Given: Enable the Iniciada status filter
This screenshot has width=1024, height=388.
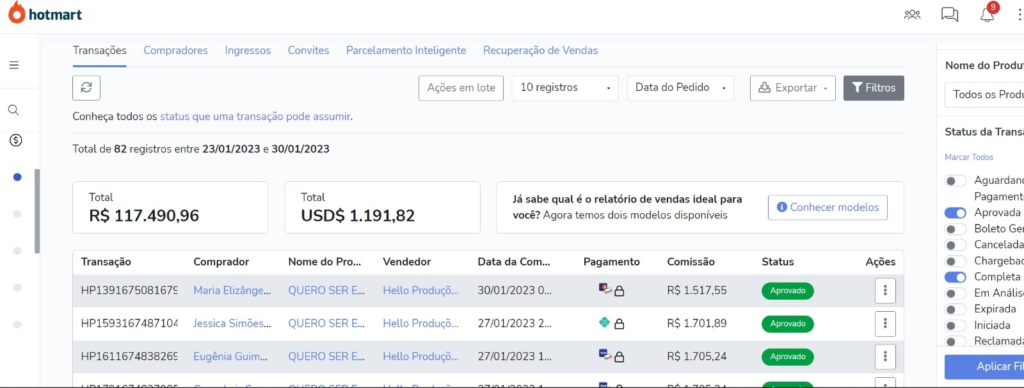Looking at the screenshot, I should tap(955, 325).
